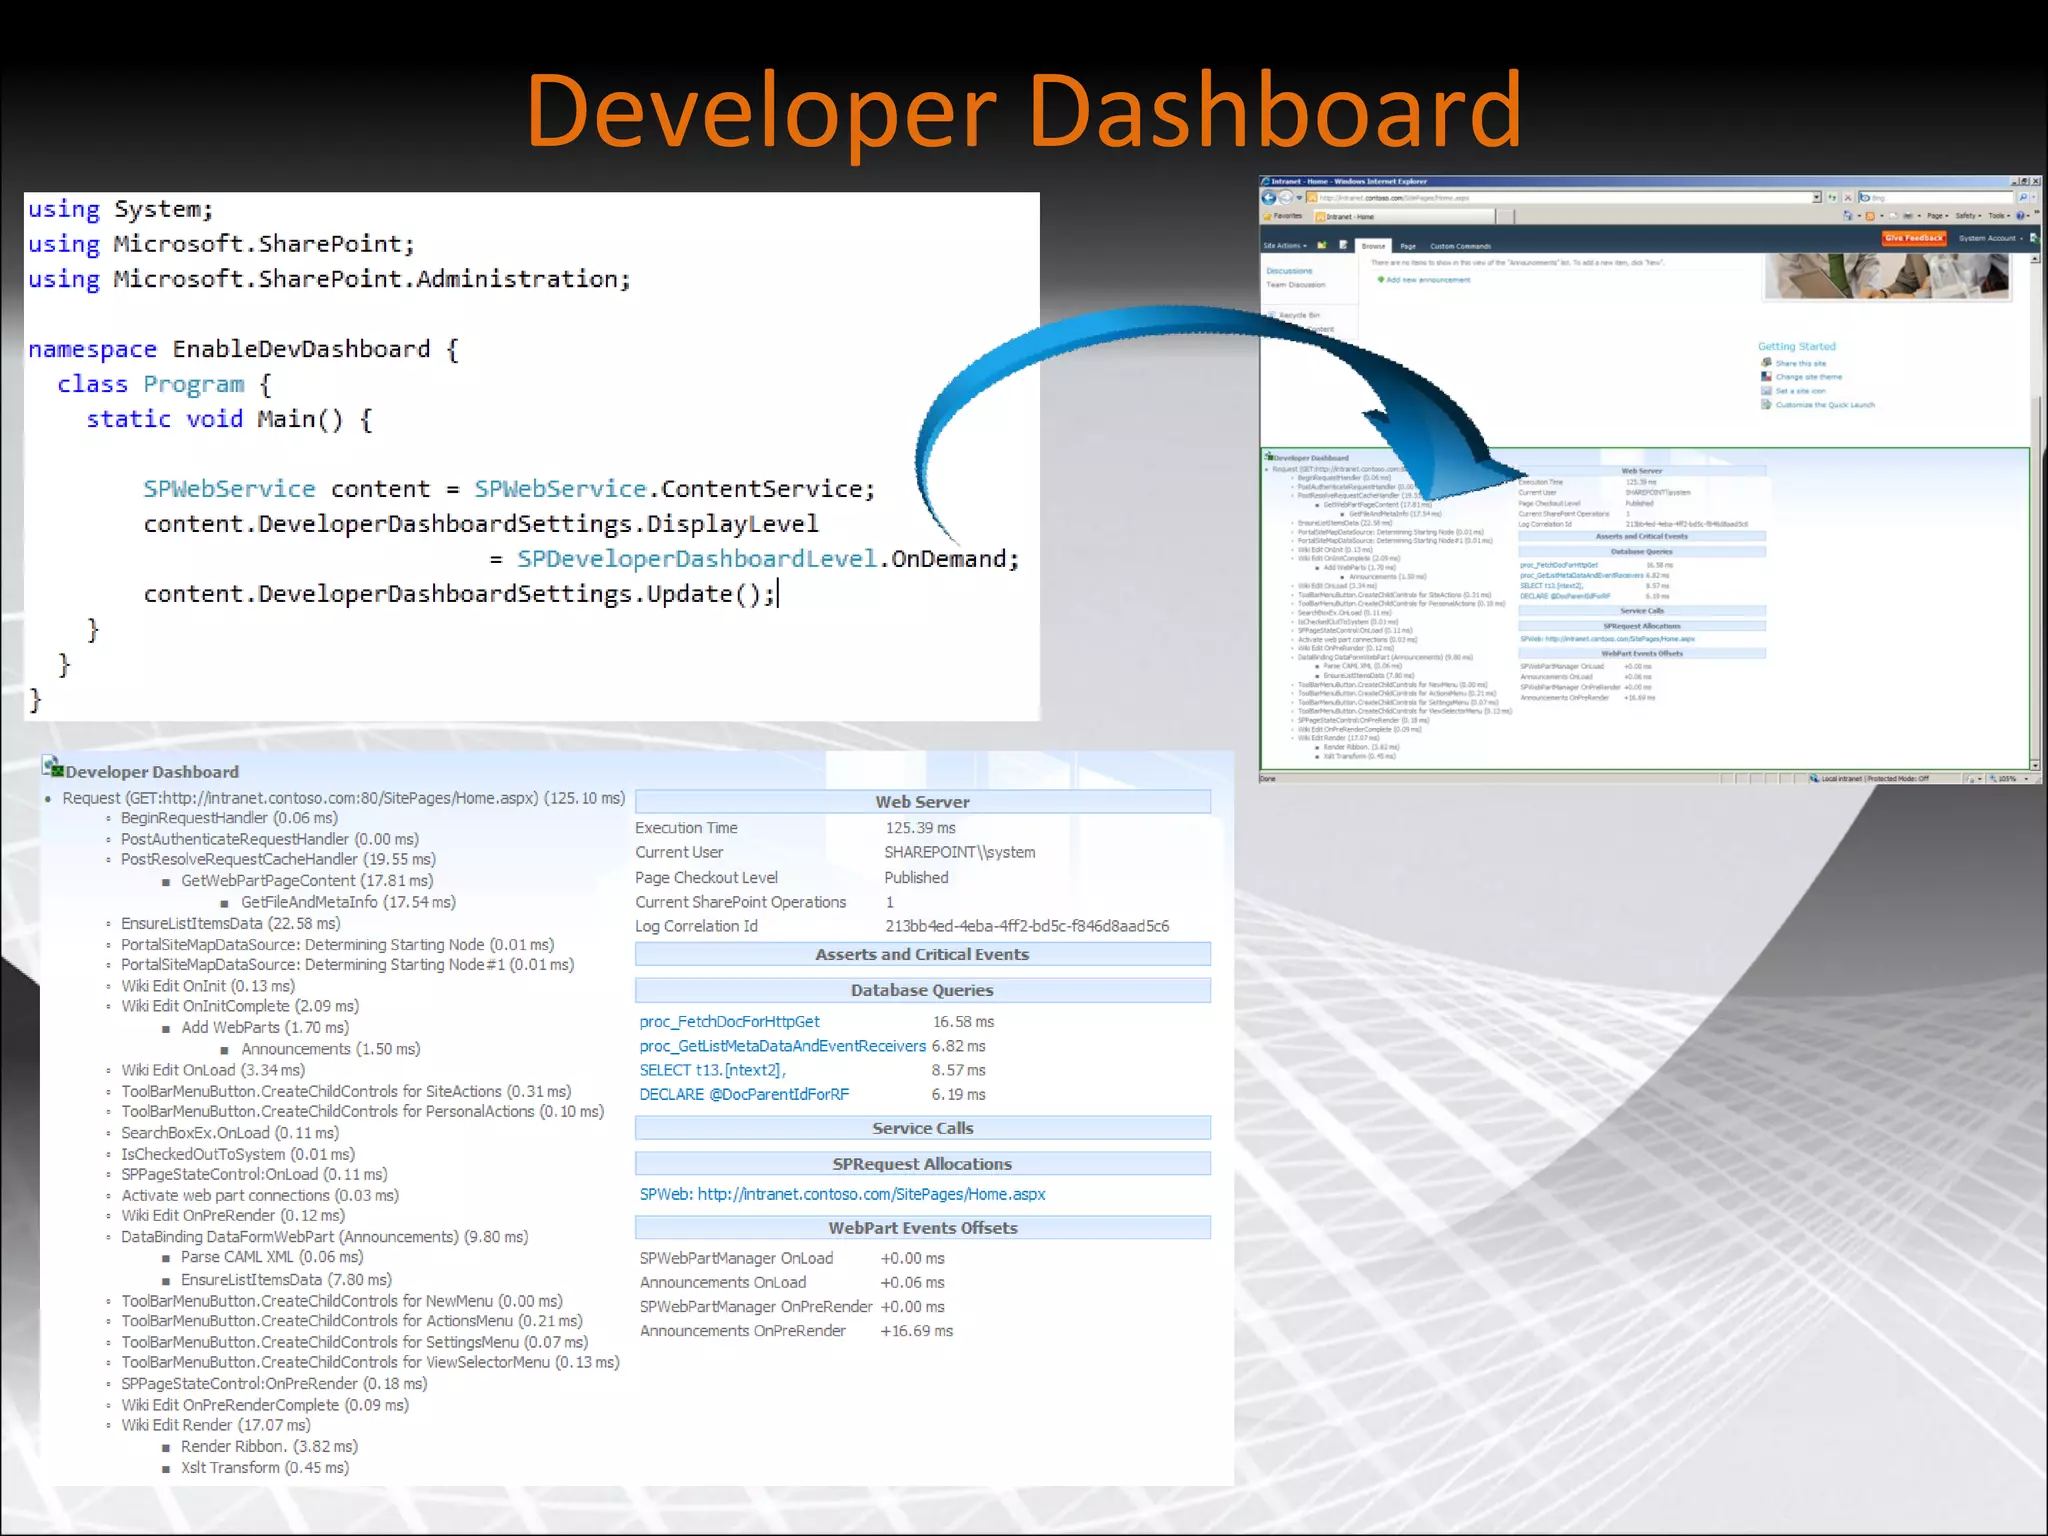Click the Edit page icon beside Browse tab
The width and height of the screenshot is (2048, 1536).
pyautogui.click(x=1343, y=245)
